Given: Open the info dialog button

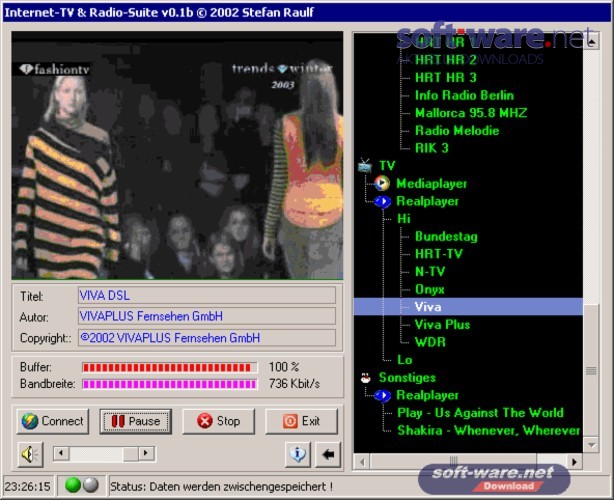Looking at the screenshot, I should 298,455.
